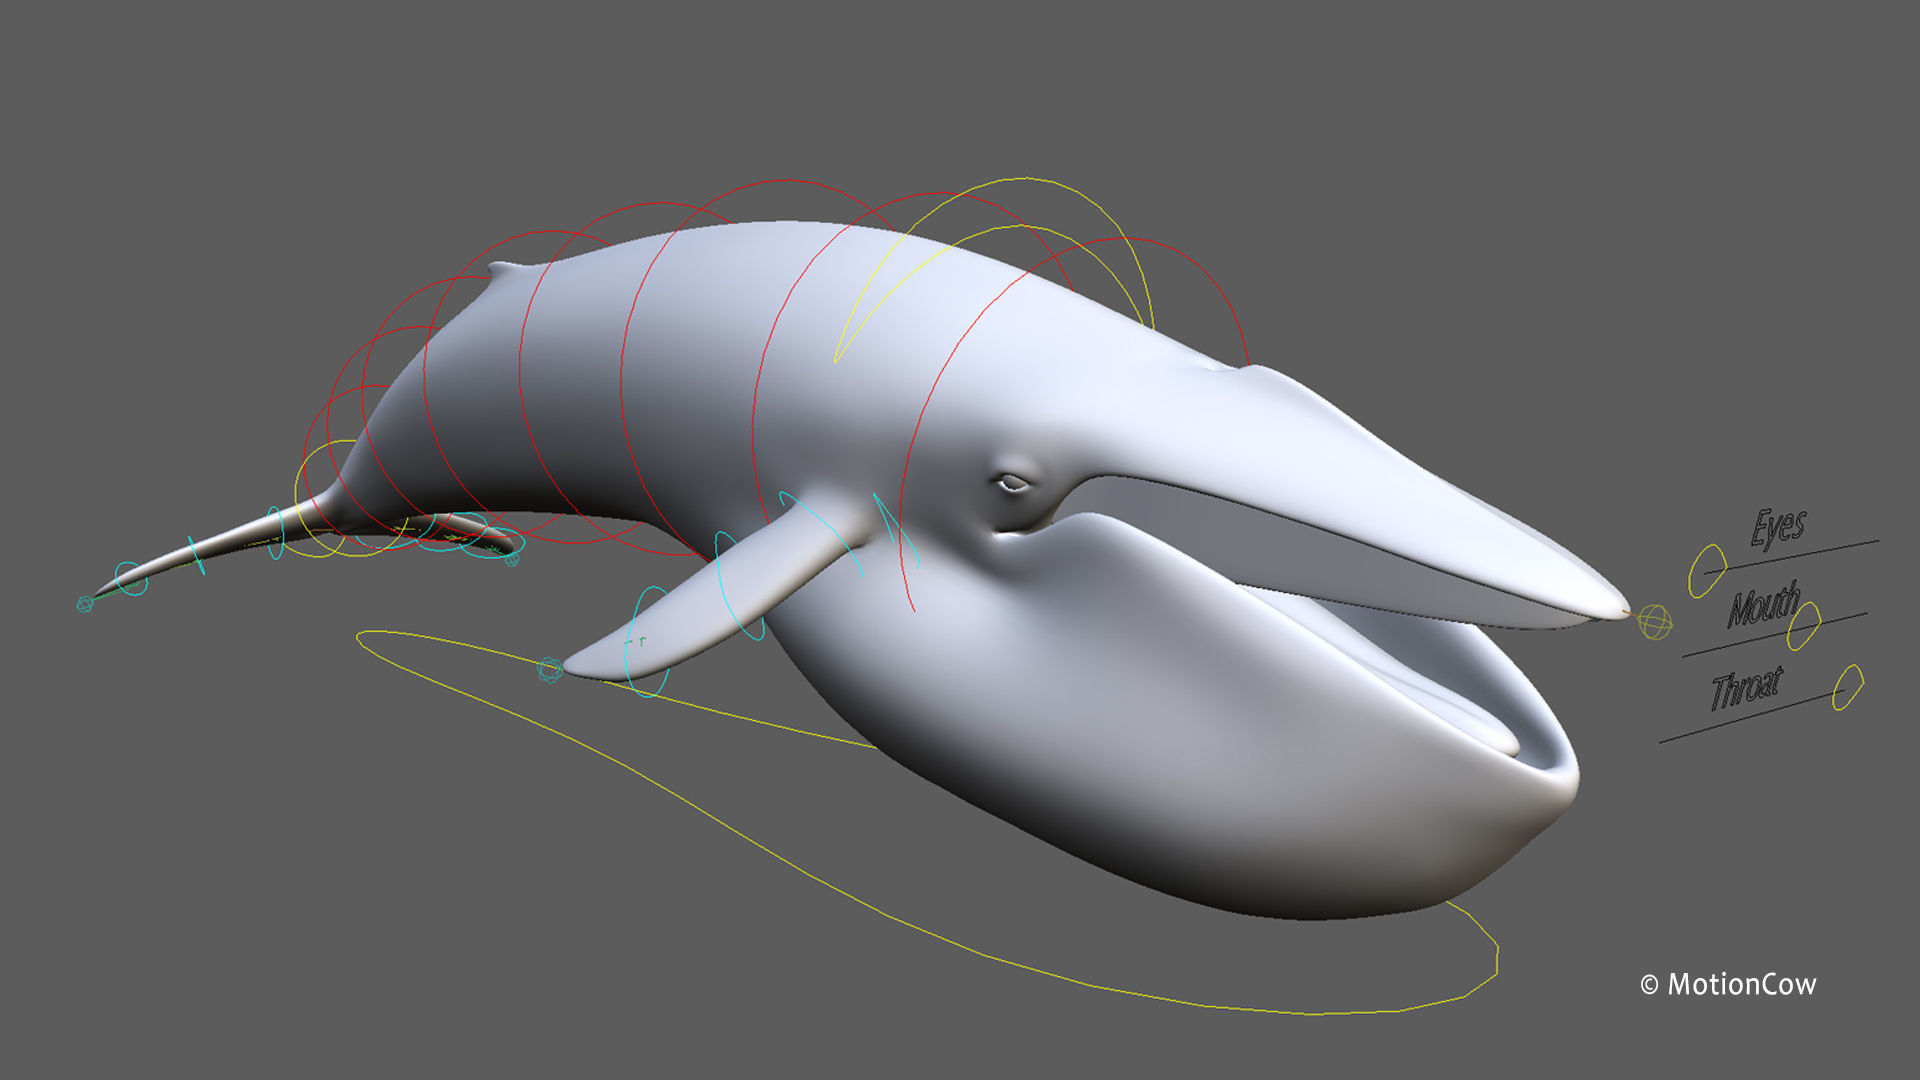Select the cyan ring around pectoral fin tip
The height and width of the screenshot is (1080, 1920).
[647, 641]
